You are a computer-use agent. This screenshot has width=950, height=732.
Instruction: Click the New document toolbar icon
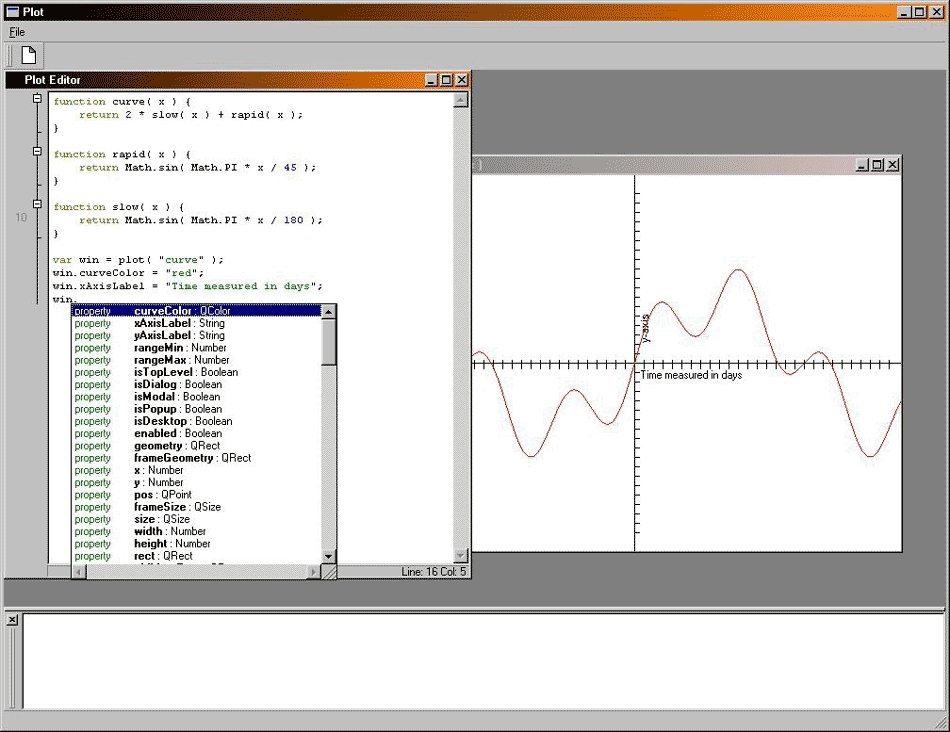(29, 55)
